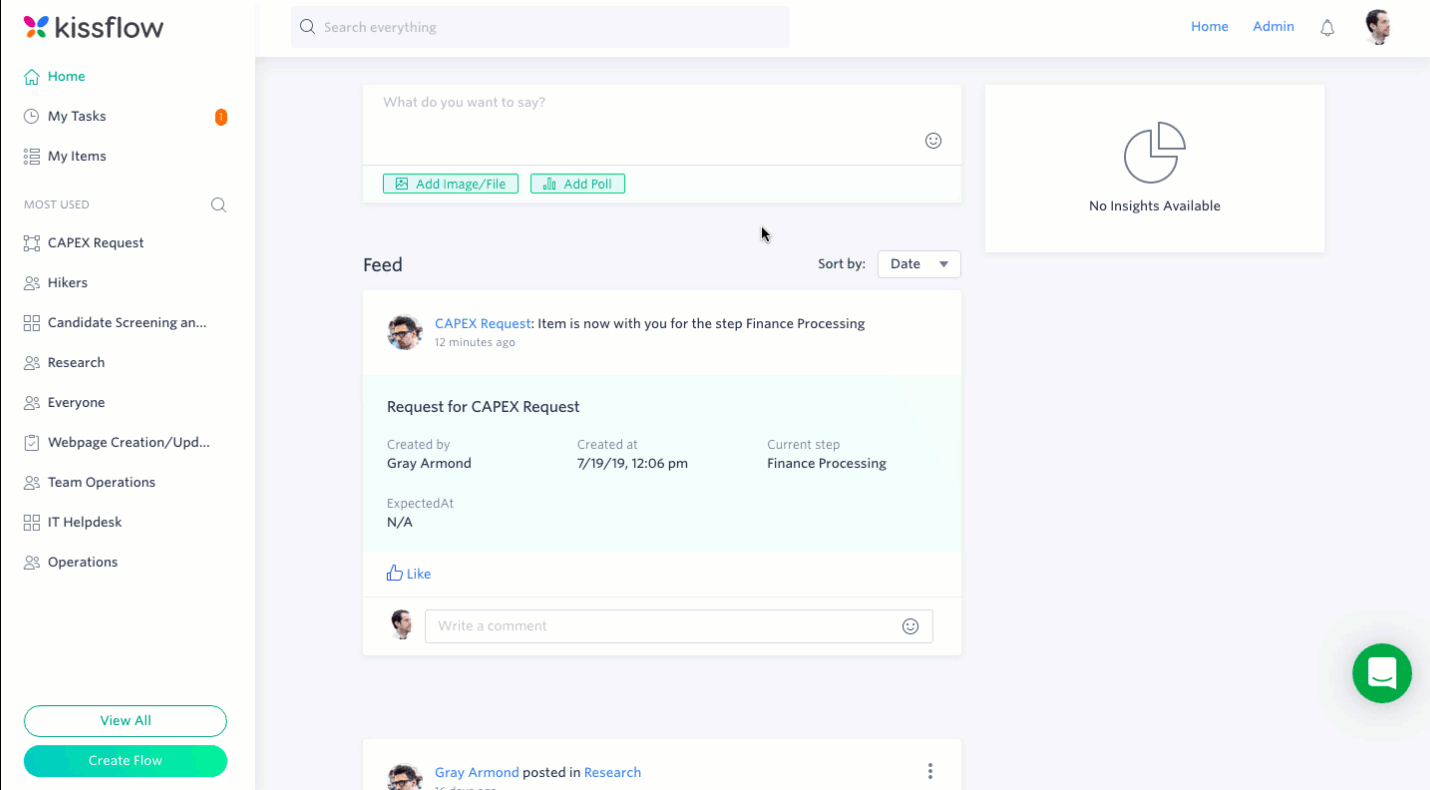This screenshot has width=1430, height=790.
Task: Open the support chat bubble
Action: click(x=1382, y=673)
